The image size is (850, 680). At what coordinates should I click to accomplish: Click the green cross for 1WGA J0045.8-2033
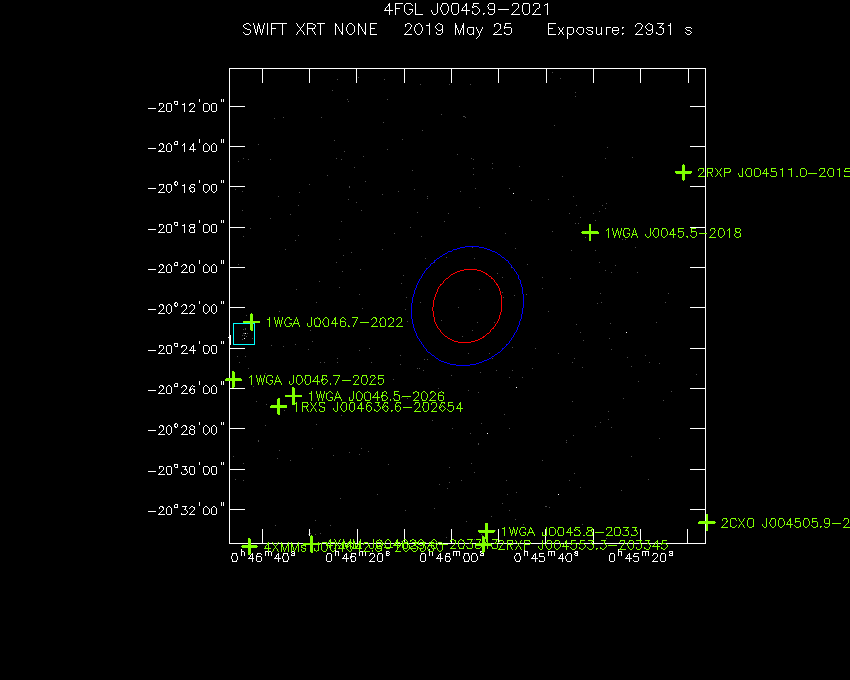click(x=486, y=531)
